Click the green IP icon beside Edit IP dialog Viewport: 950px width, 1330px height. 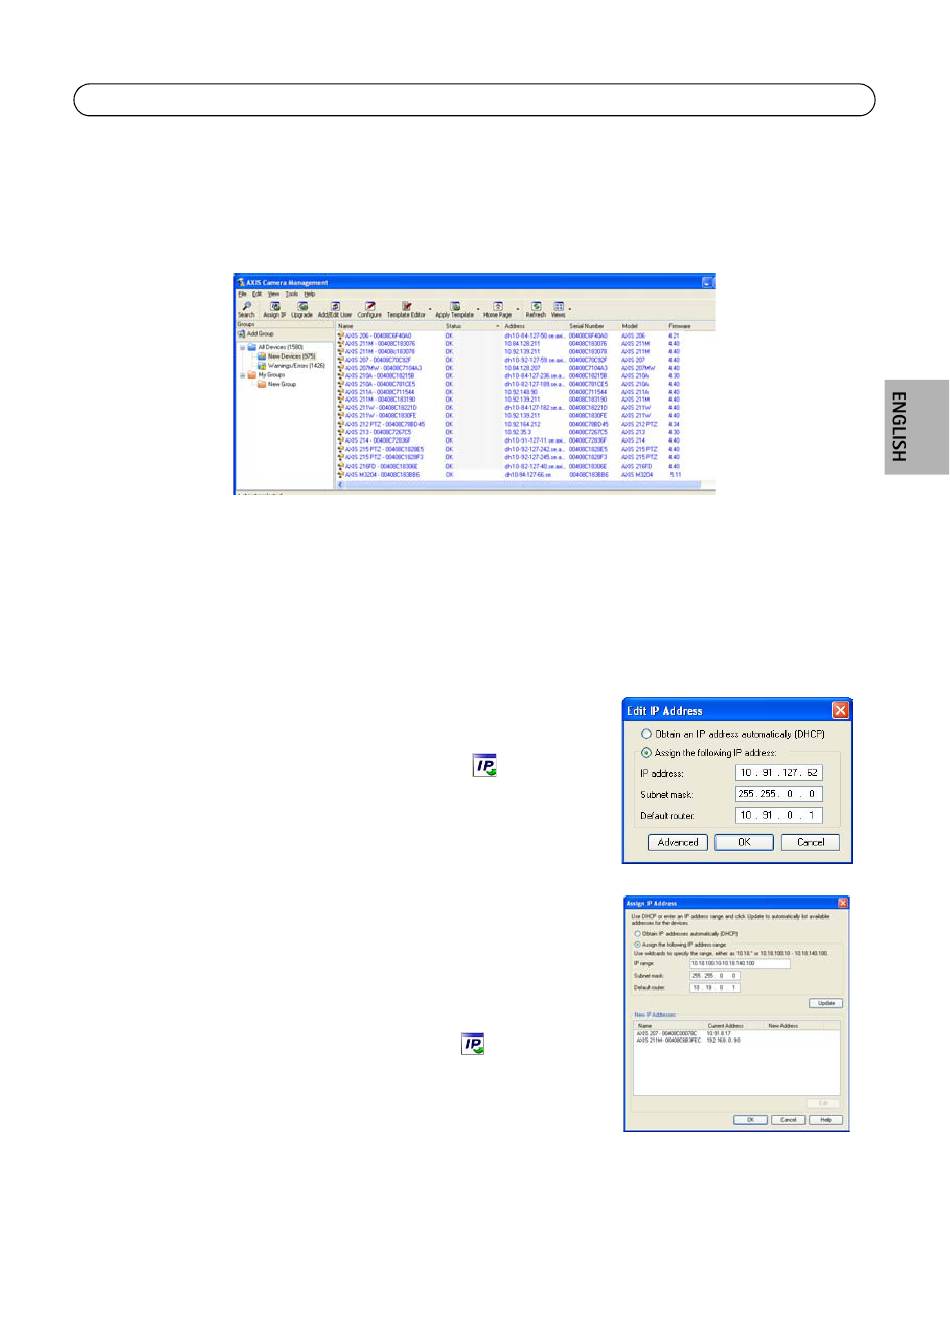point(485,765)
